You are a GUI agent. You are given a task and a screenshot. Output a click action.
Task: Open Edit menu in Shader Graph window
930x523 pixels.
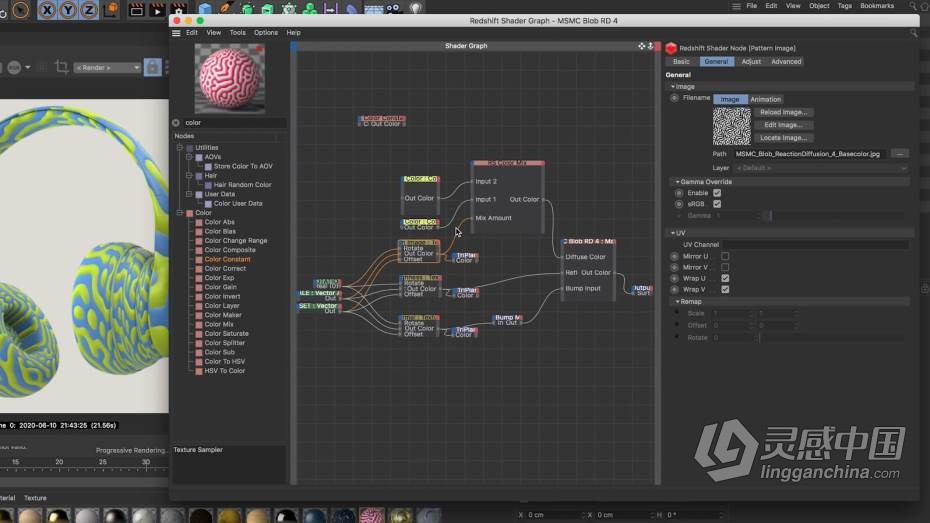point(192,33)
